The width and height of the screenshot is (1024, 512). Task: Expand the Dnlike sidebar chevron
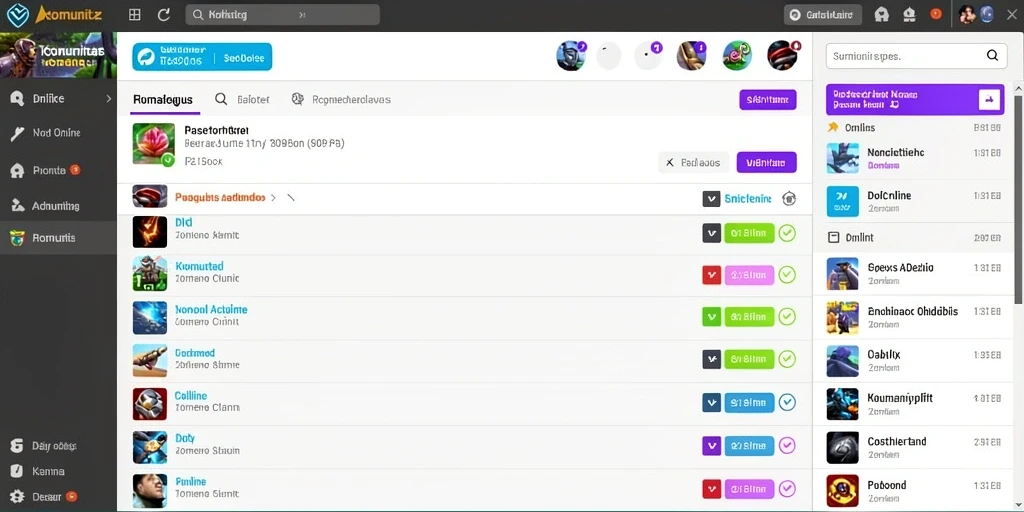[108, 99]
